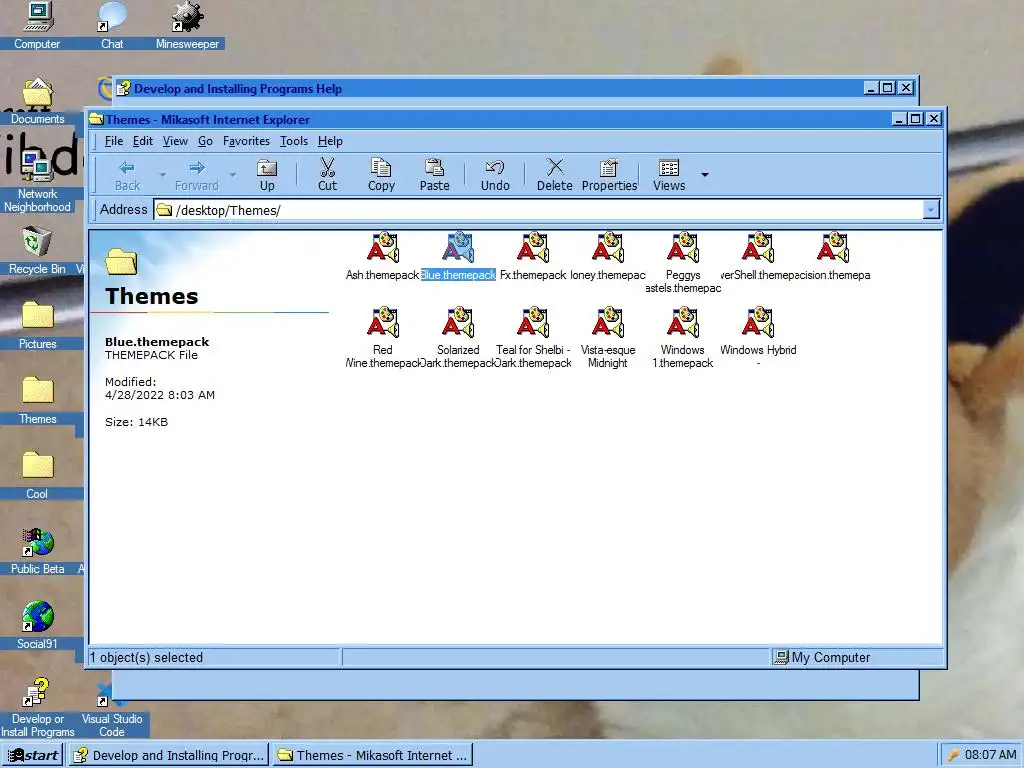Click the Forward navigation button
This screenshot has height=768, width=1024.
[197, 175]
